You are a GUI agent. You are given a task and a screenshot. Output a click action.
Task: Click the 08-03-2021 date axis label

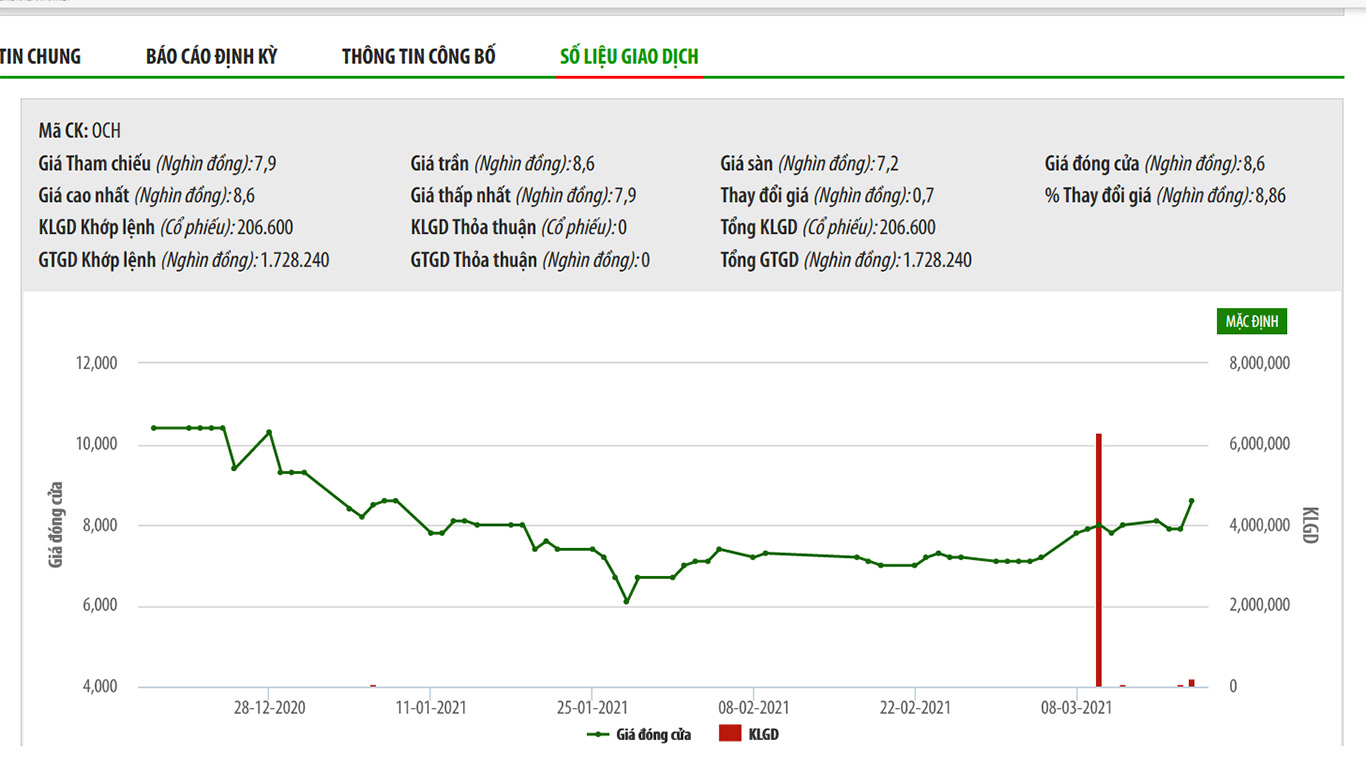point(1077,708)
